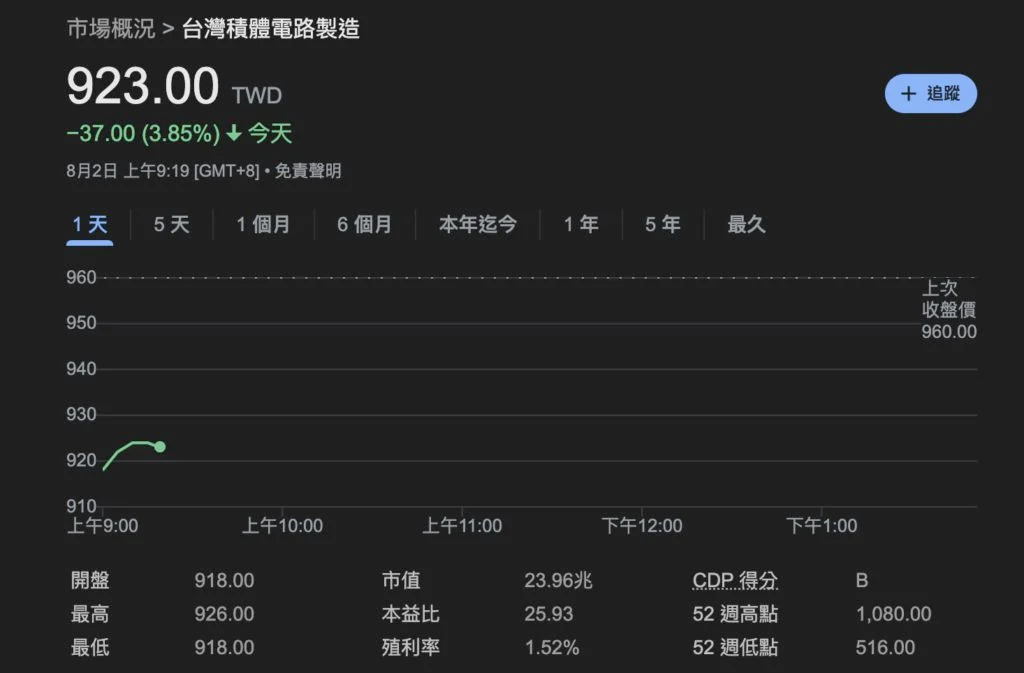Switch to the 5 天 chart tab

click(x=172, y=225)
